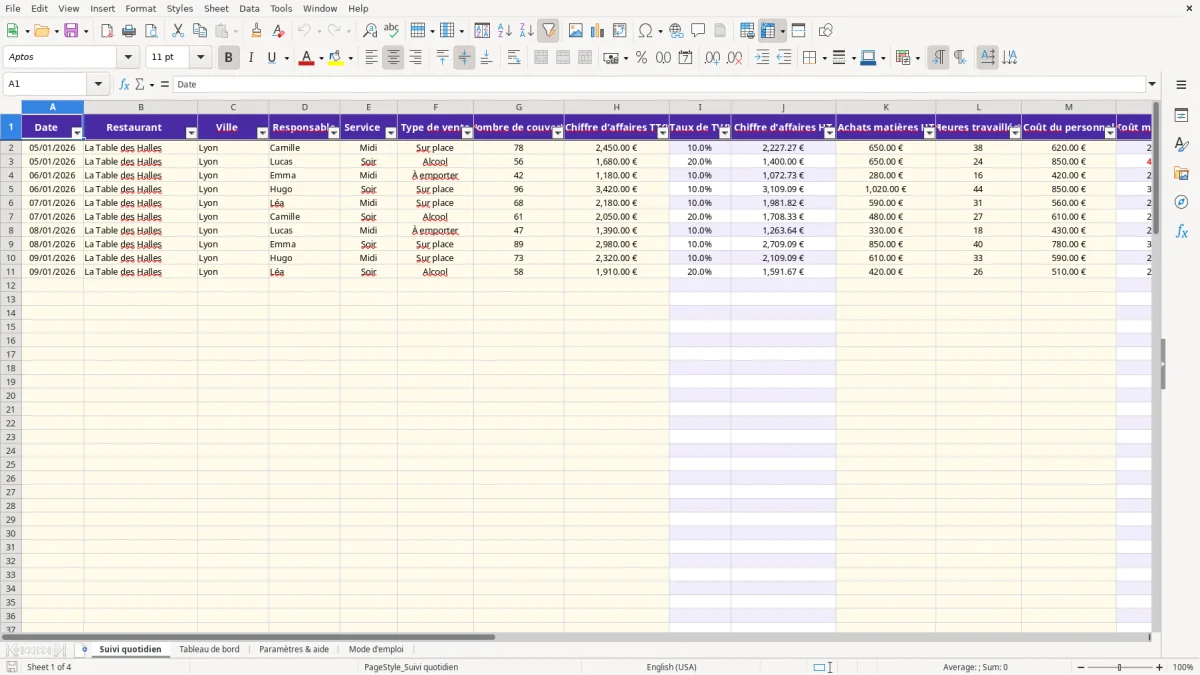The image size is (1200, 675).
Task: Switch to Tableau de bord sheet tab
Action: pyautogui.click(x=209, y=649)
